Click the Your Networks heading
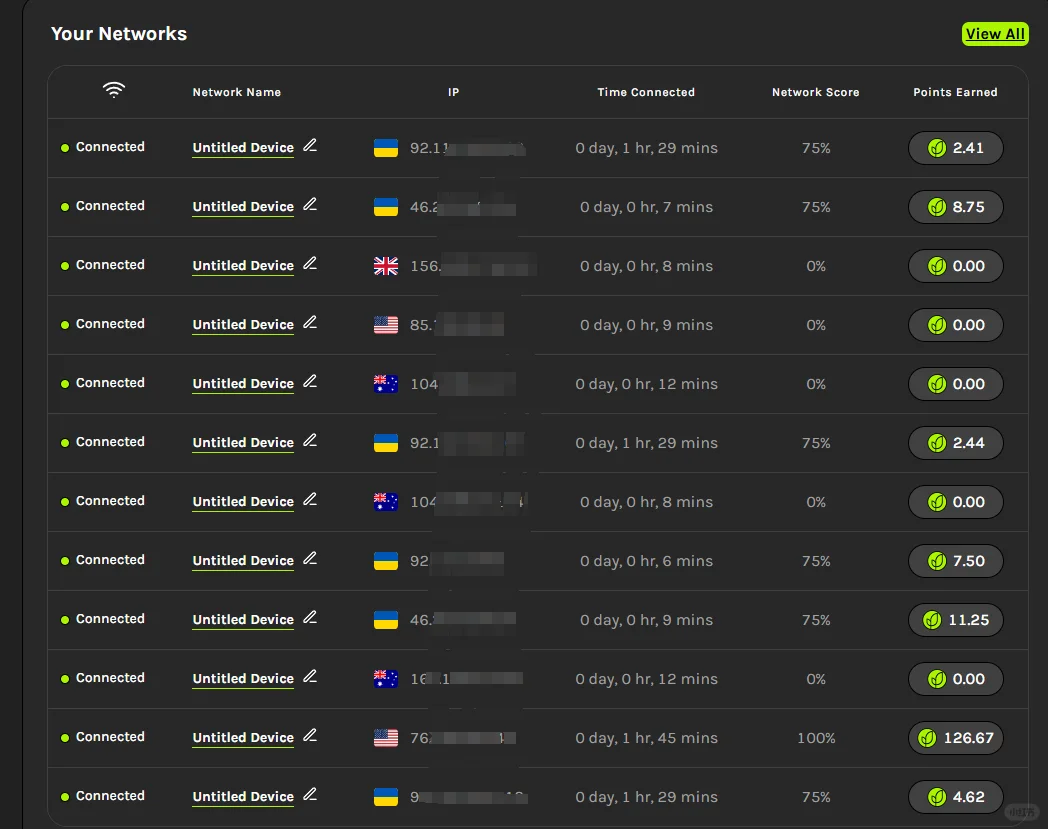This screenshot has width=1048, height=829. [119, 34]
